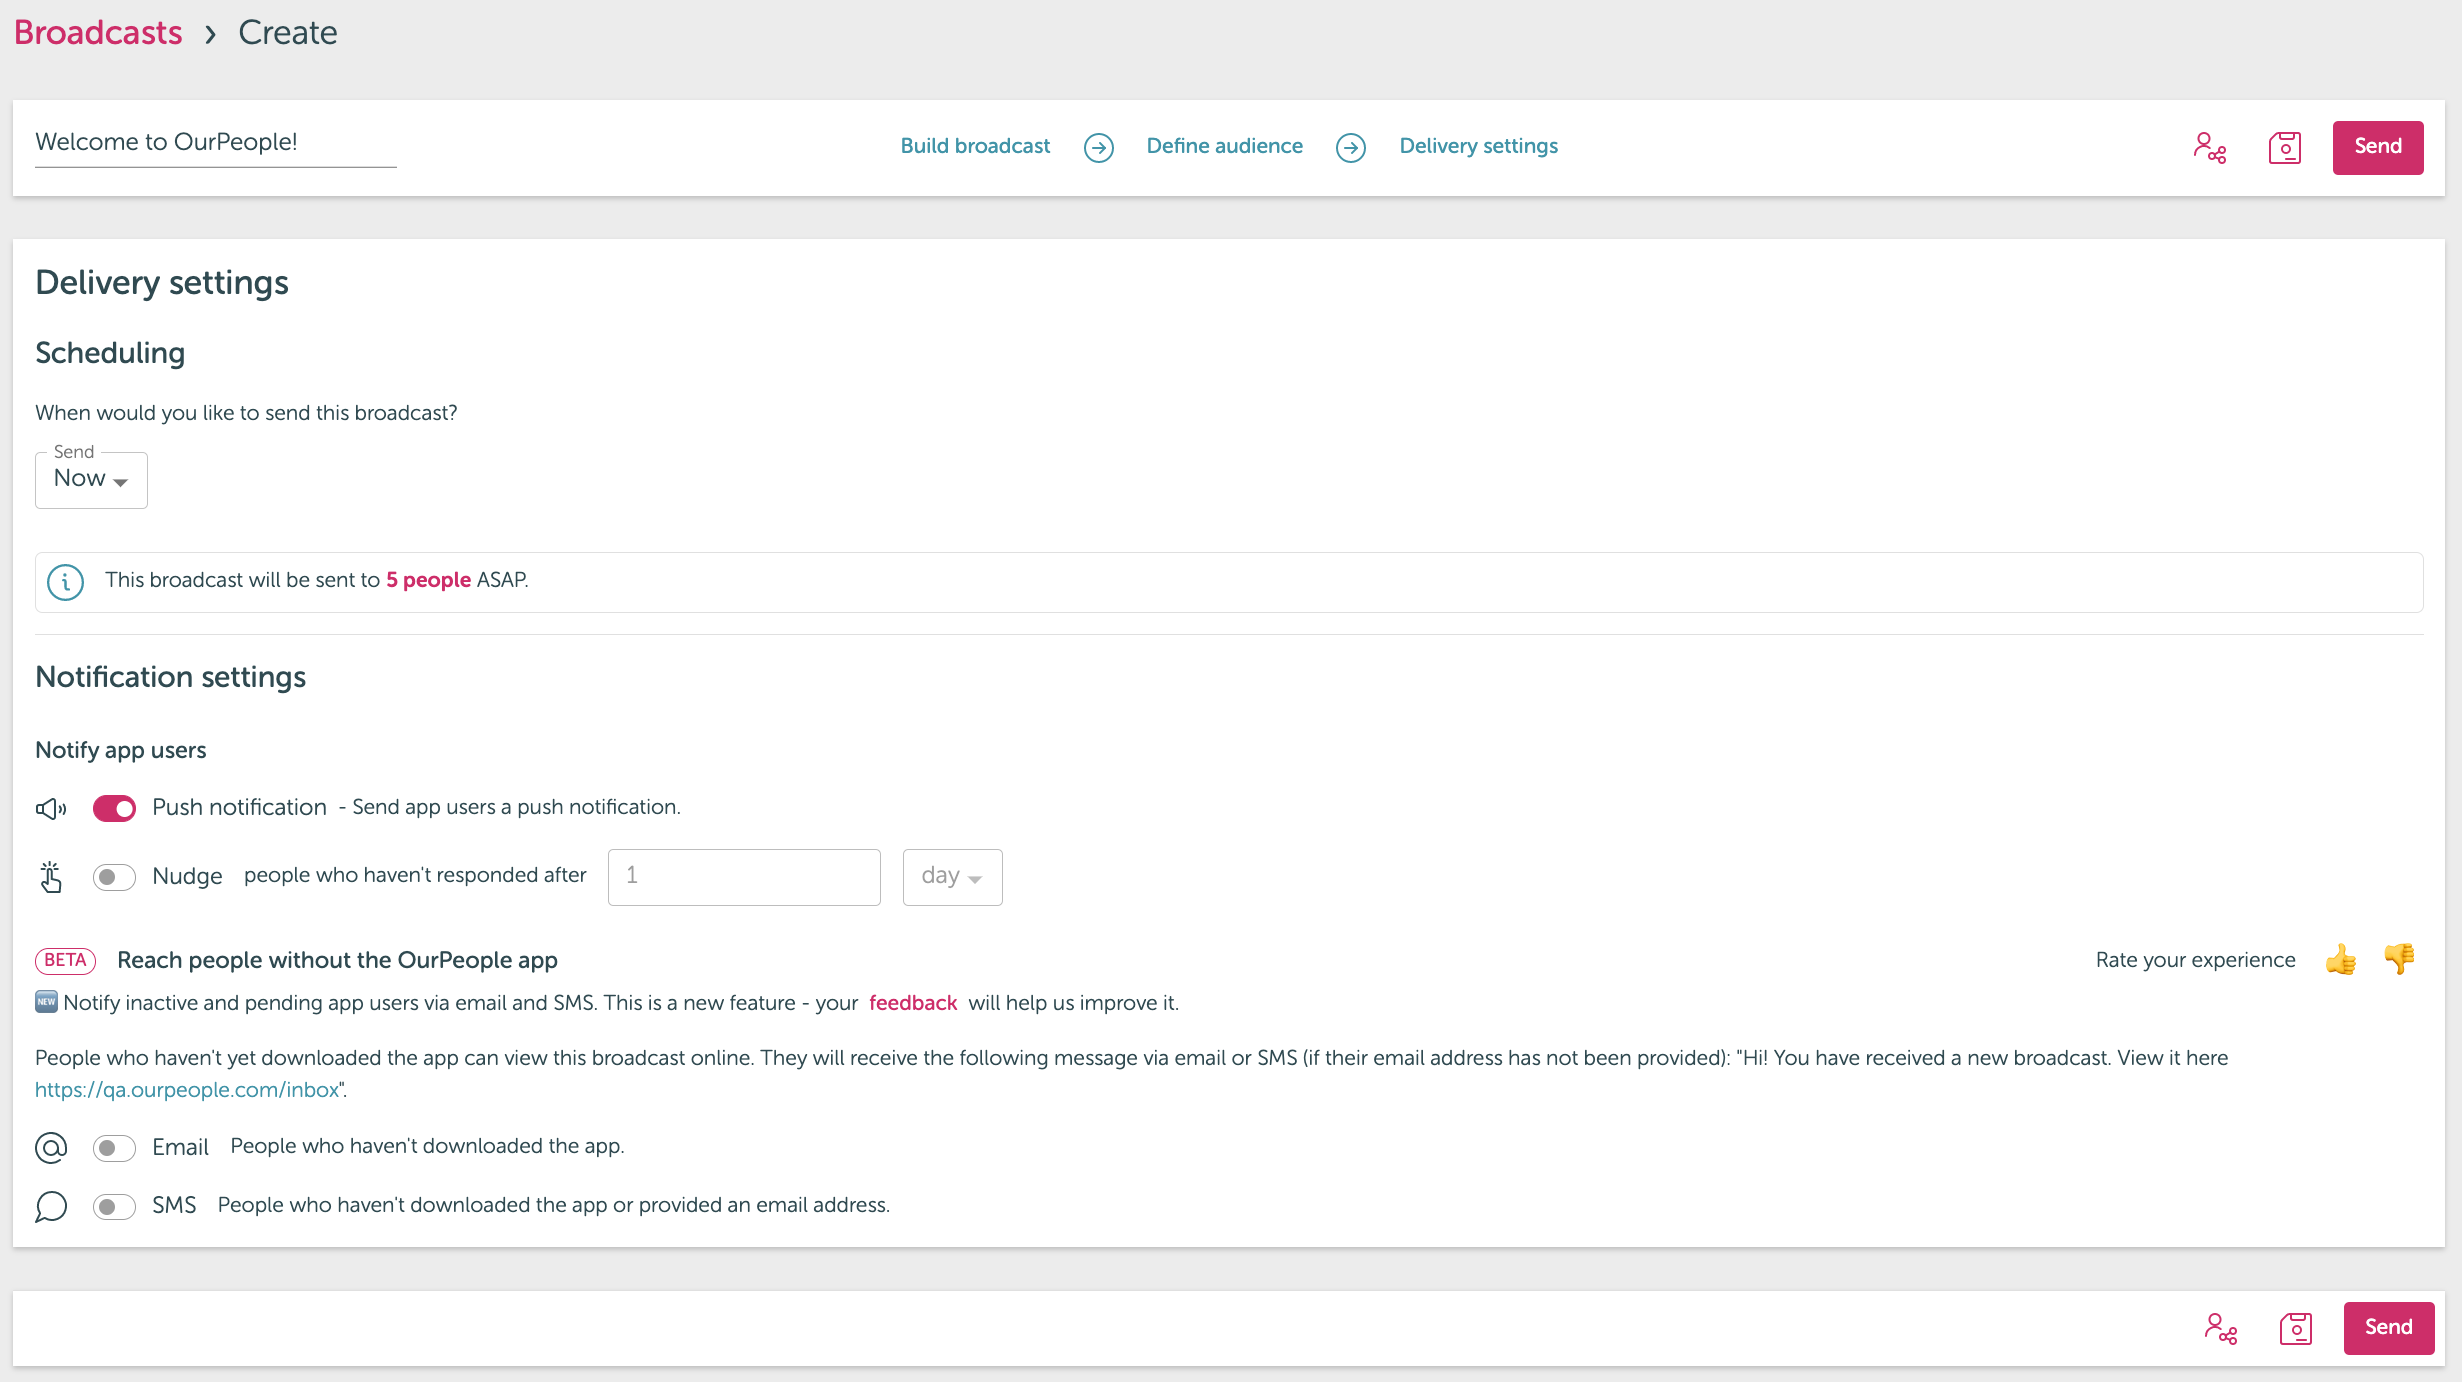Viewport: 2462px width, 1382px height.
Task: Click the thumbs down rating icon
Action: coord(2399,959)
